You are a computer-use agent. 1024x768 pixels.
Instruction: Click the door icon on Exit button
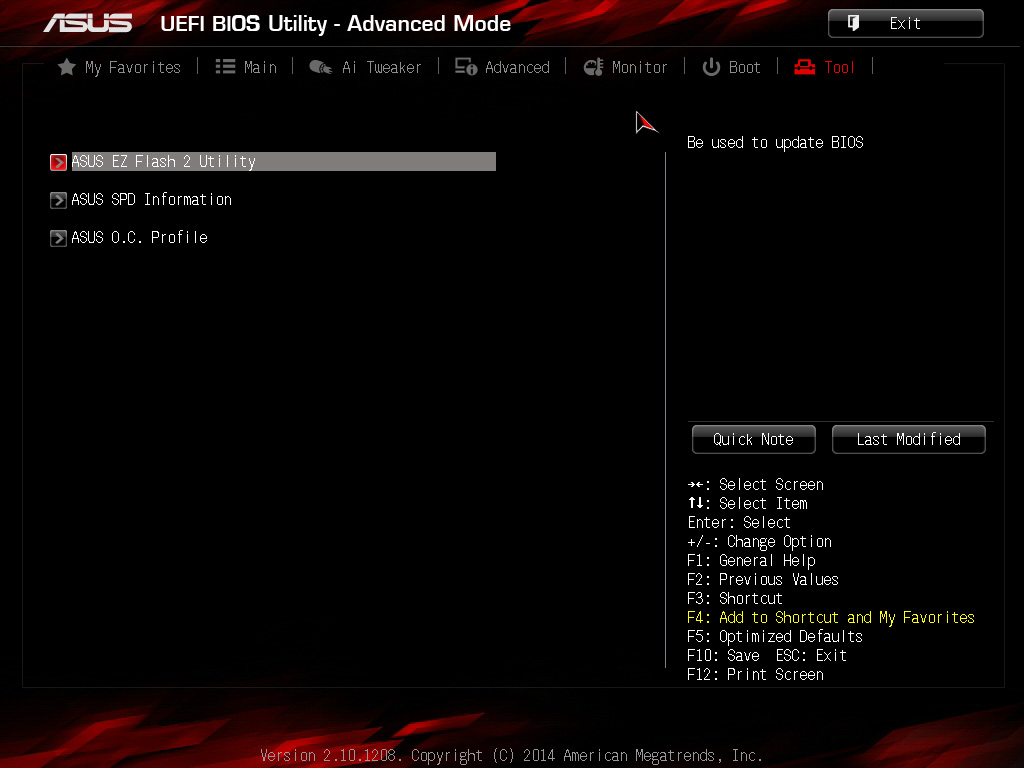[853, 24]
